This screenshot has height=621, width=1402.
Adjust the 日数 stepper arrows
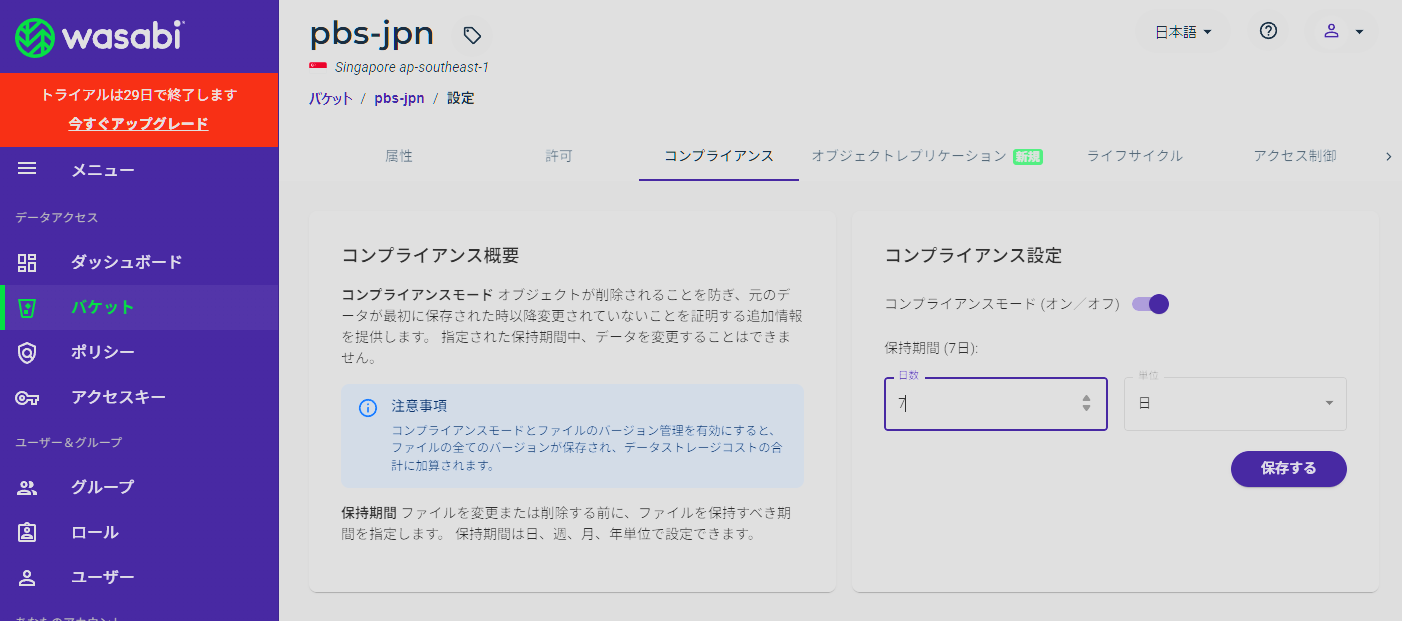(x=1086, y=404)
